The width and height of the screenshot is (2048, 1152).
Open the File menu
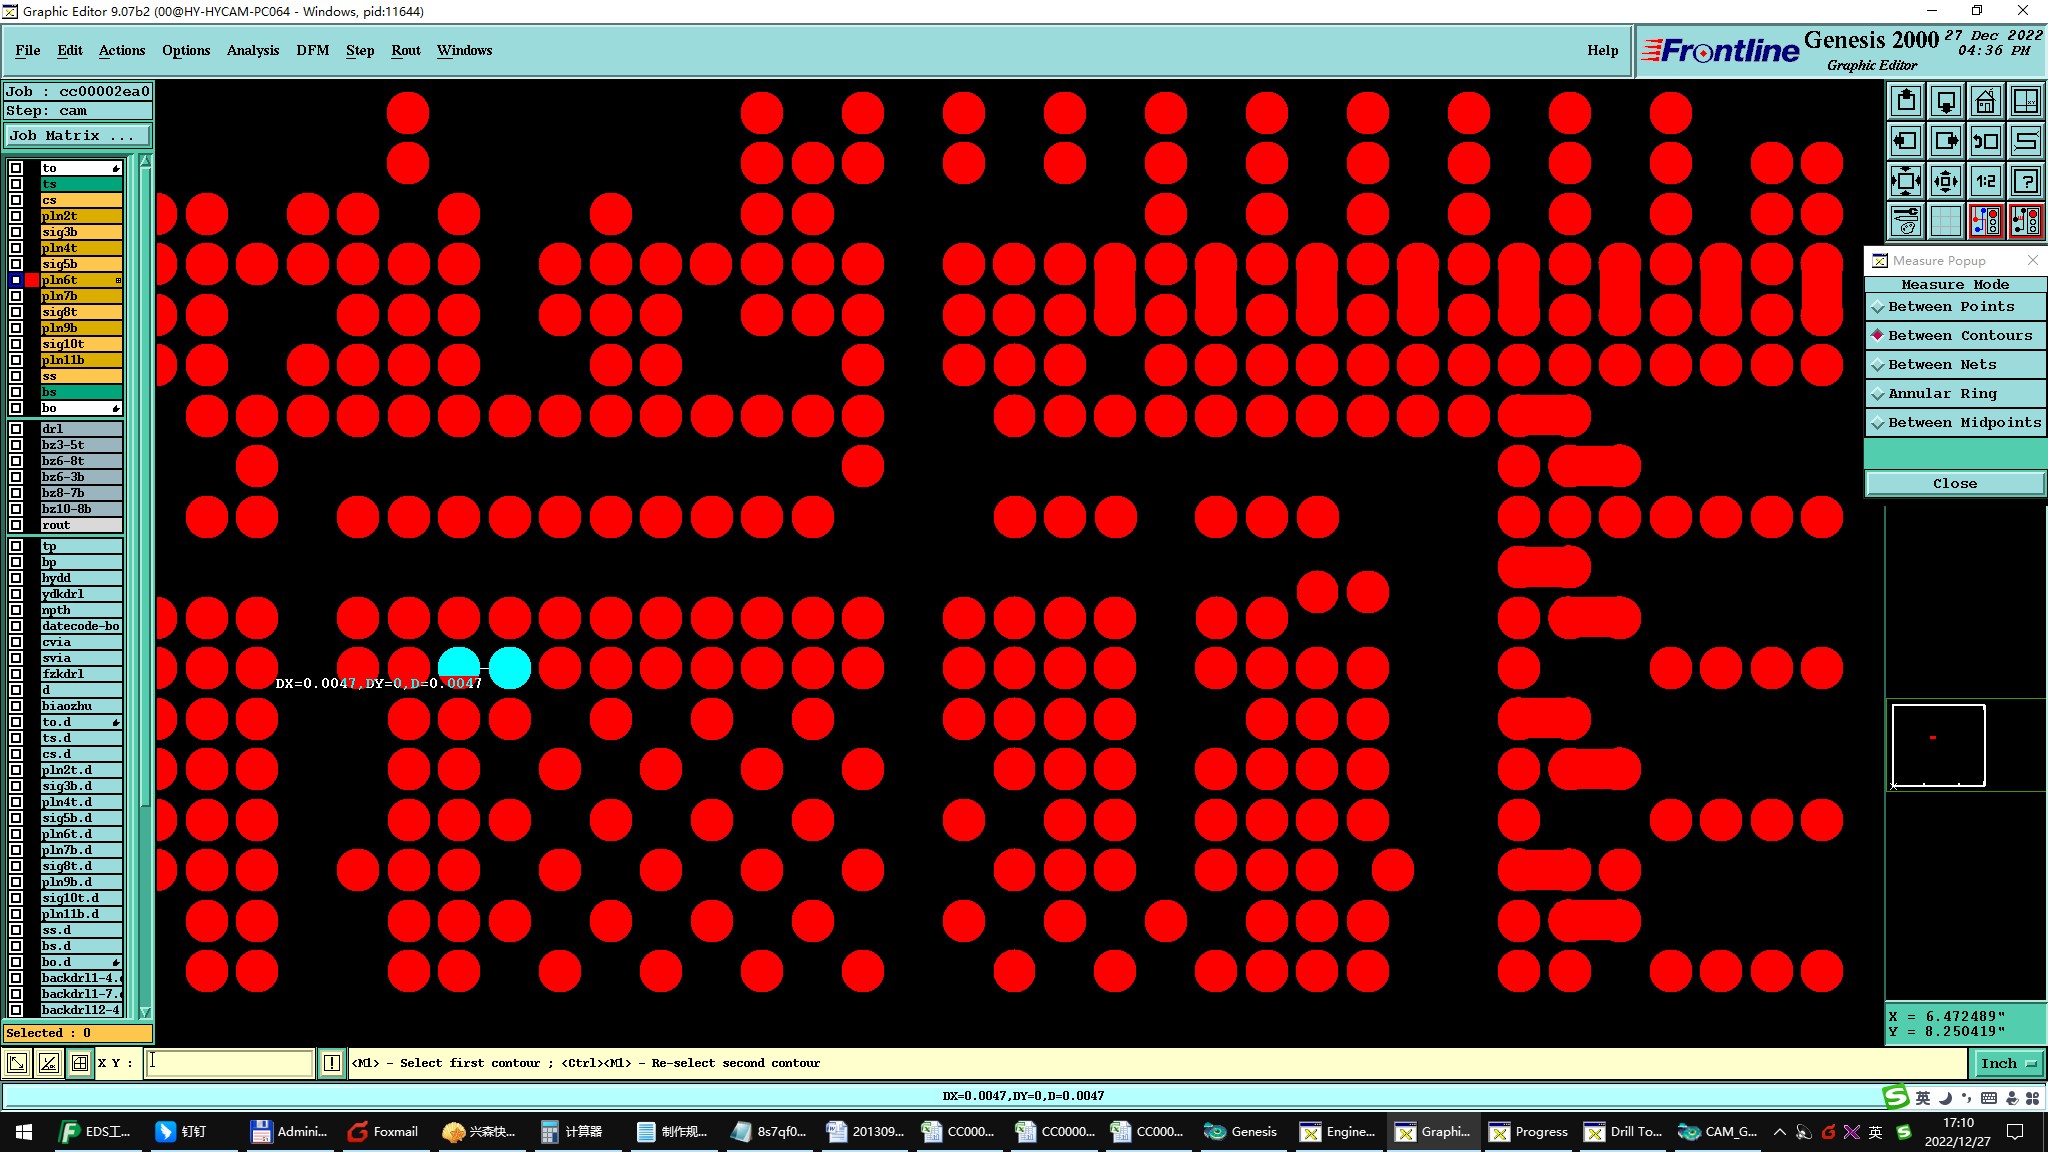coord(28,50)
